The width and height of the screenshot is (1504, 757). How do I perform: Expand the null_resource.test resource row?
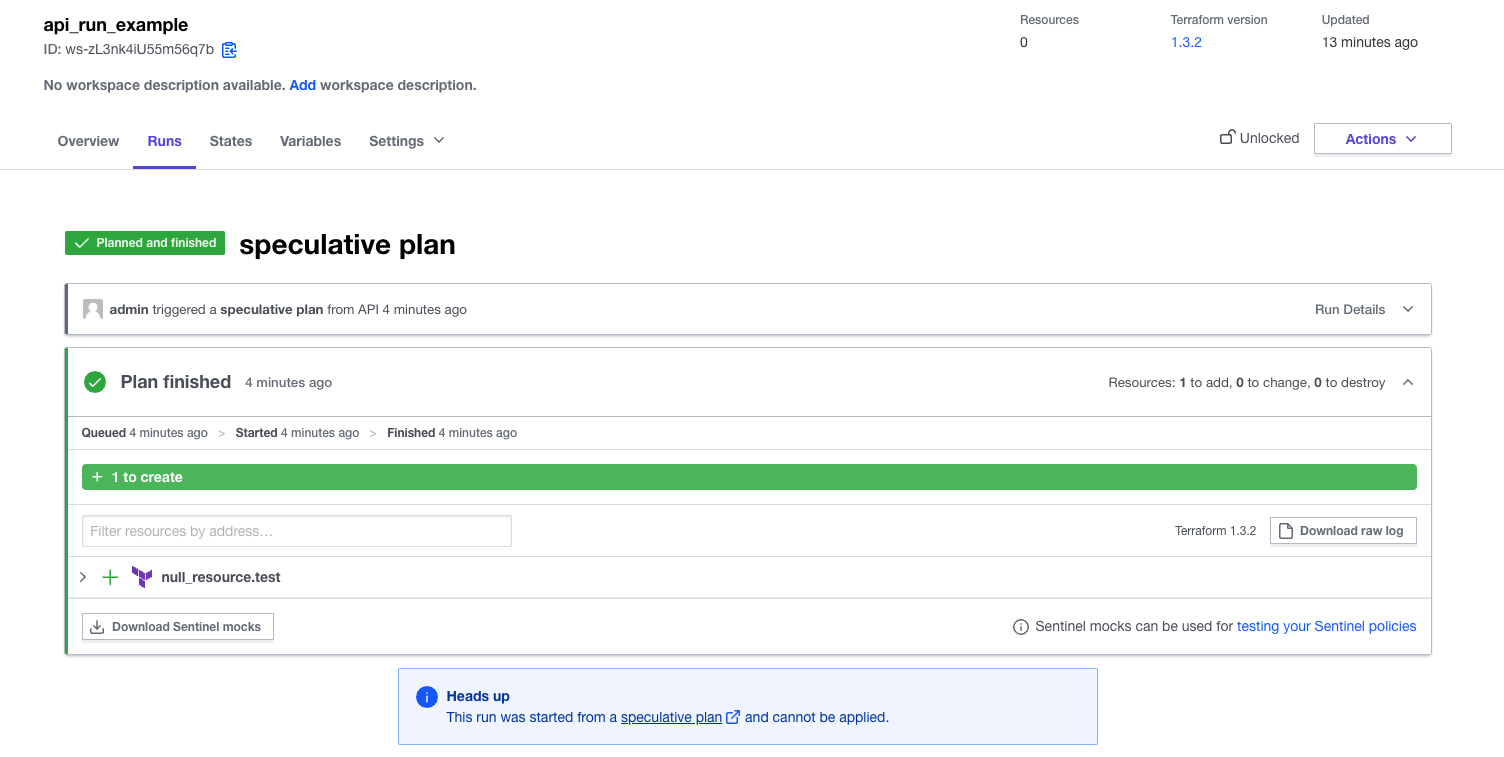tap(83, 577)
